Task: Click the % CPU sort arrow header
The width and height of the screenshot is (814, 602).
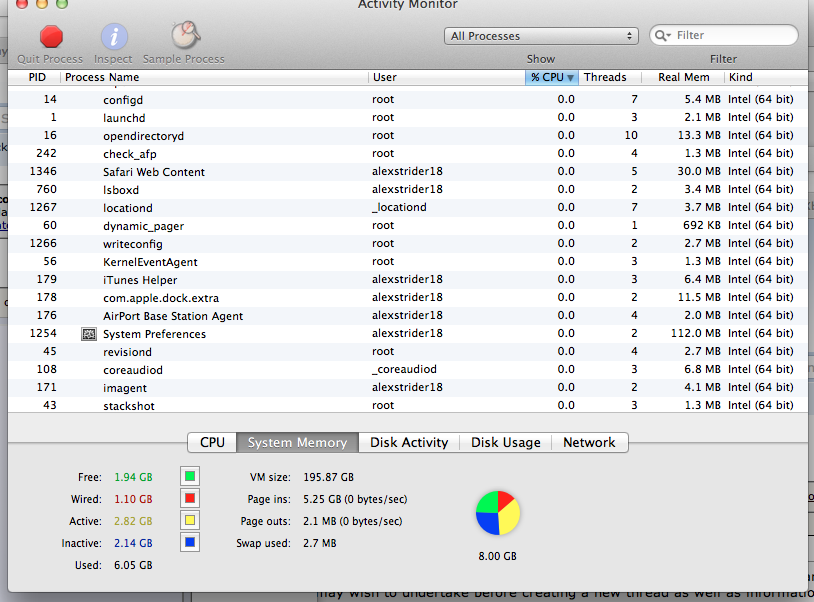Action: coord(552,77)
